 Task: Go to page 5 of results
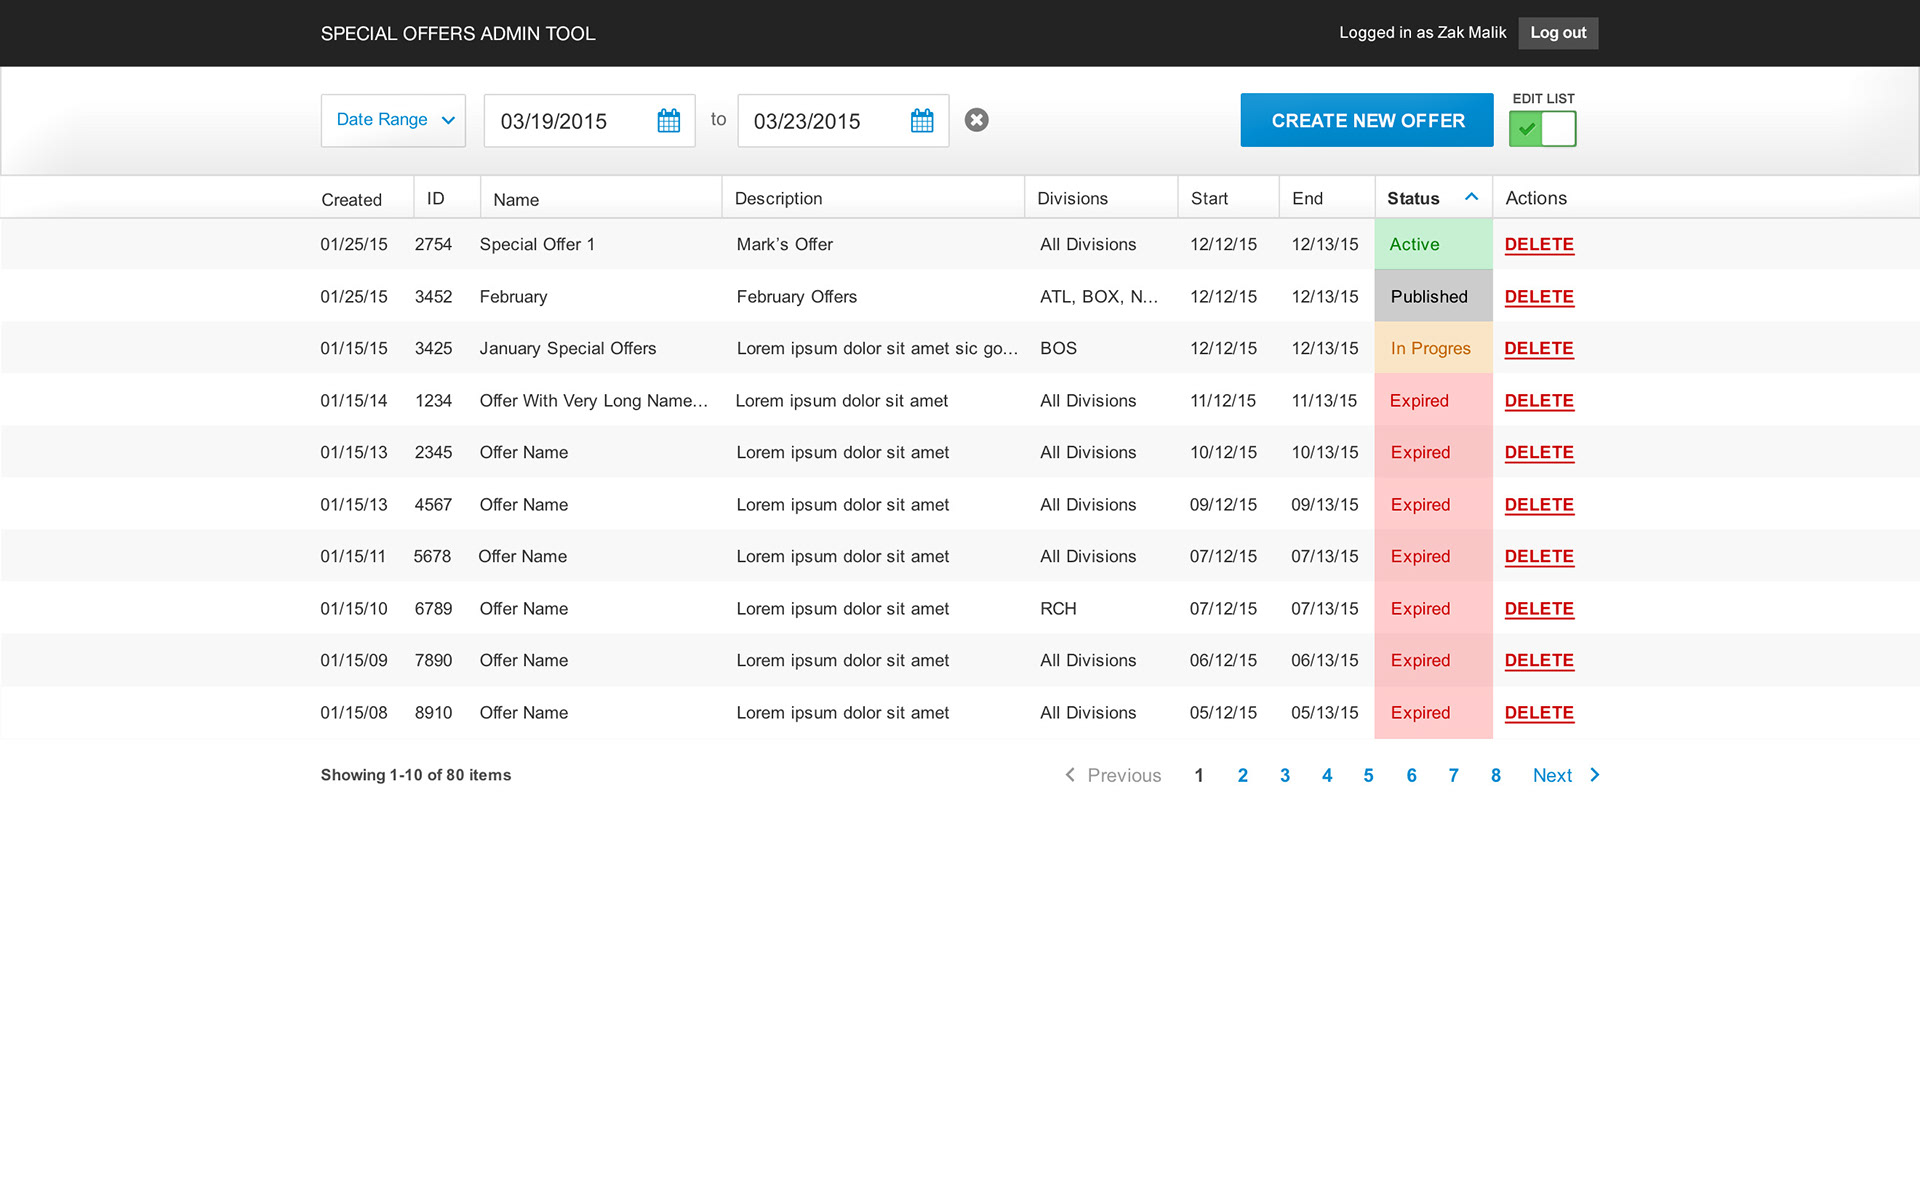tap(1368, 775)
